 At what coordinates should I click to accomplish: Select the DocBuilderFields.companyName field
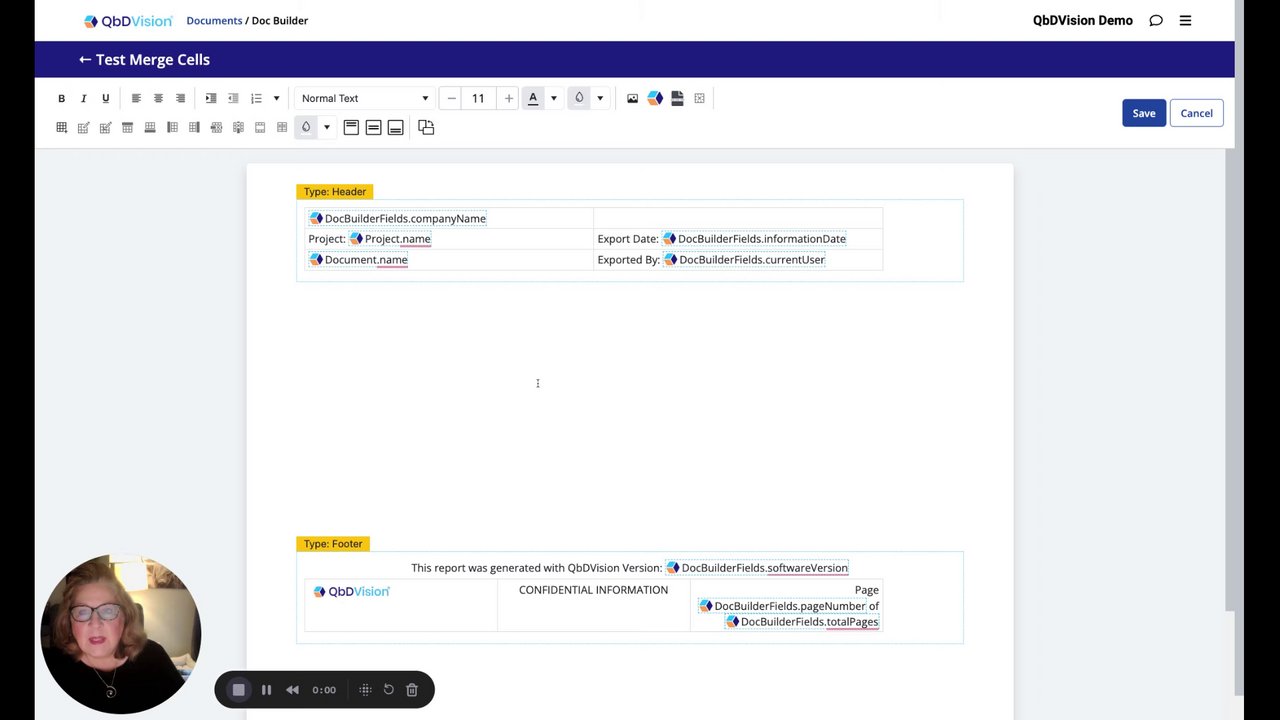(x=398, y=218)
